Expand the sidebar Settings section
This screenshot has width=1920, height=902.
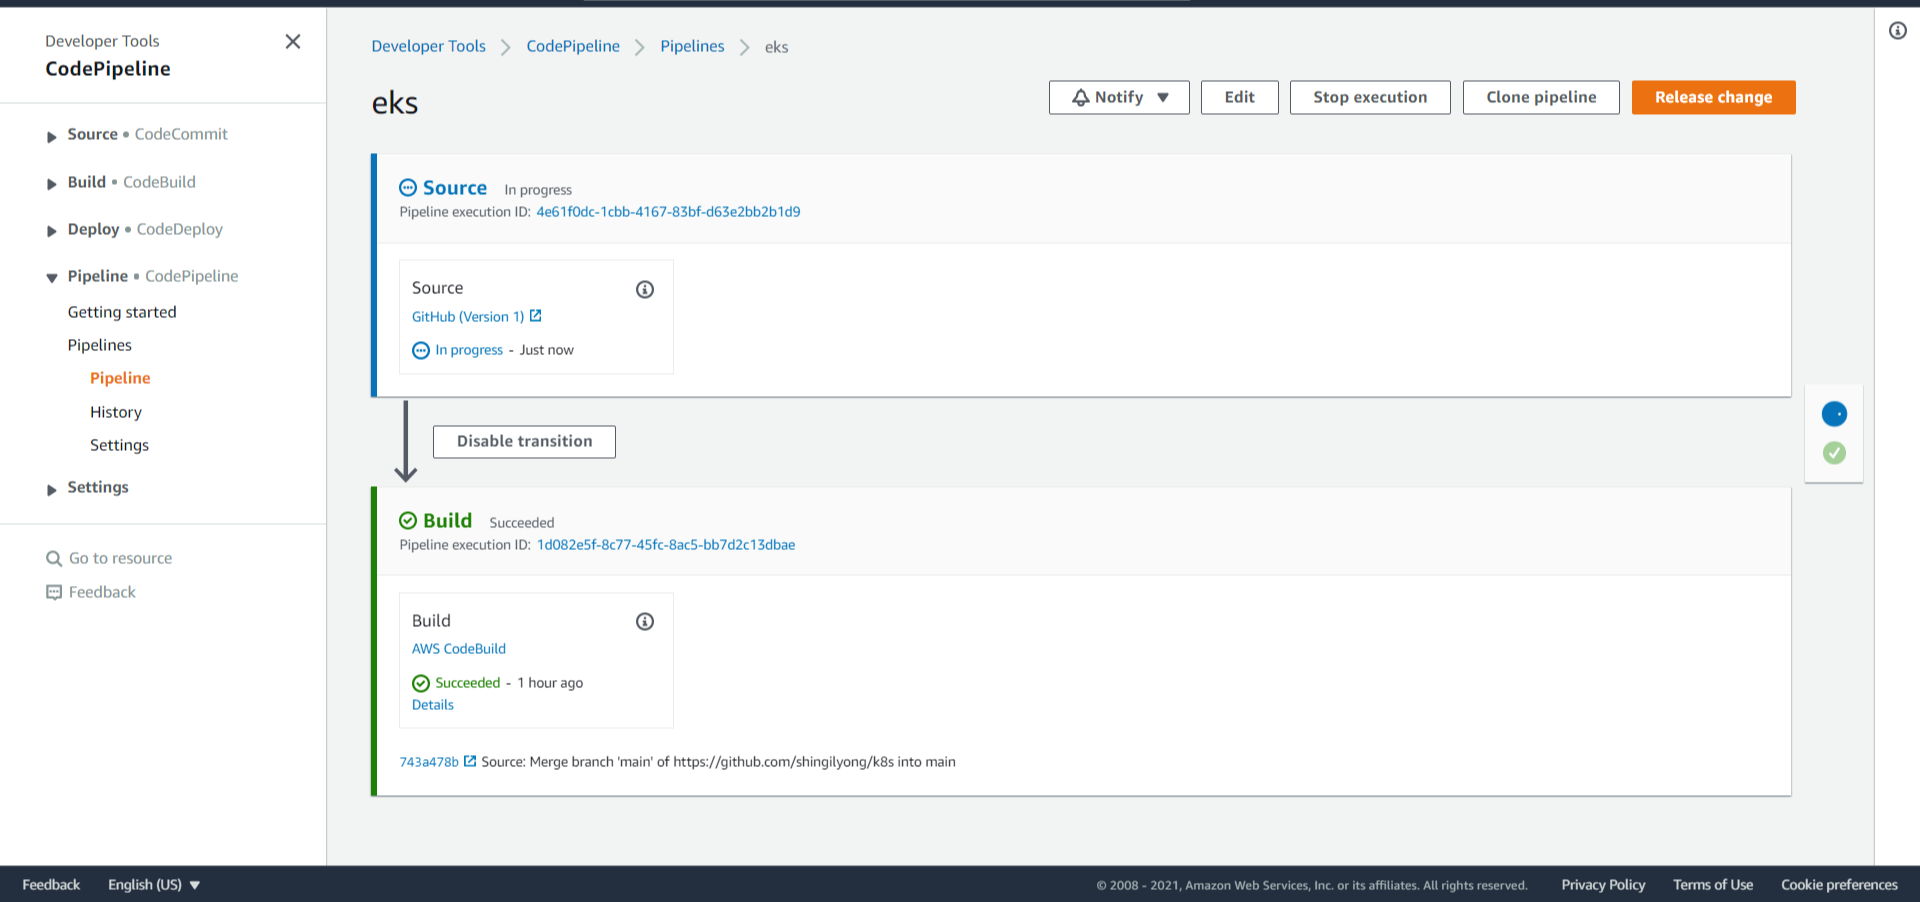(x=52, y=489)
